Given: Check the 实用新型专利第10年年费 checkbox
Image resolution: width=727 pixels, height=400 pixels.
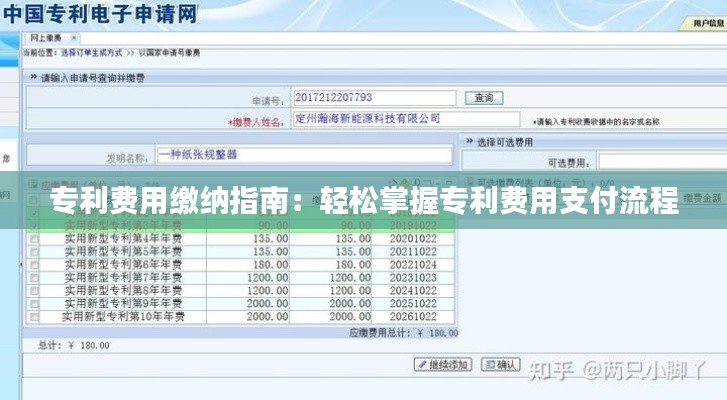Looking at the screenshot, I should (x=35, y=317).
